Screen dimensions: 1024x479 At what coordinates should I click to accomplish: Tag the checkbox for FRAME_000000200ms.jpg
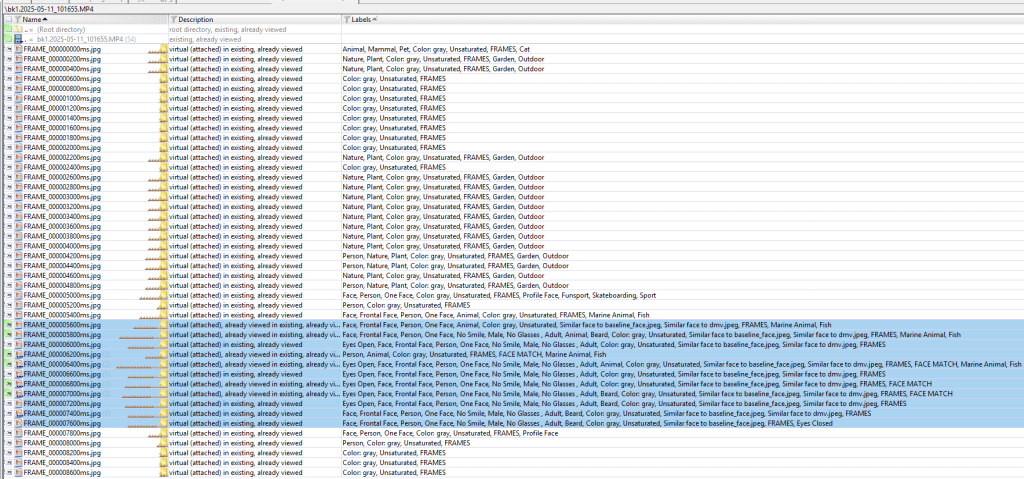(8, 59)
